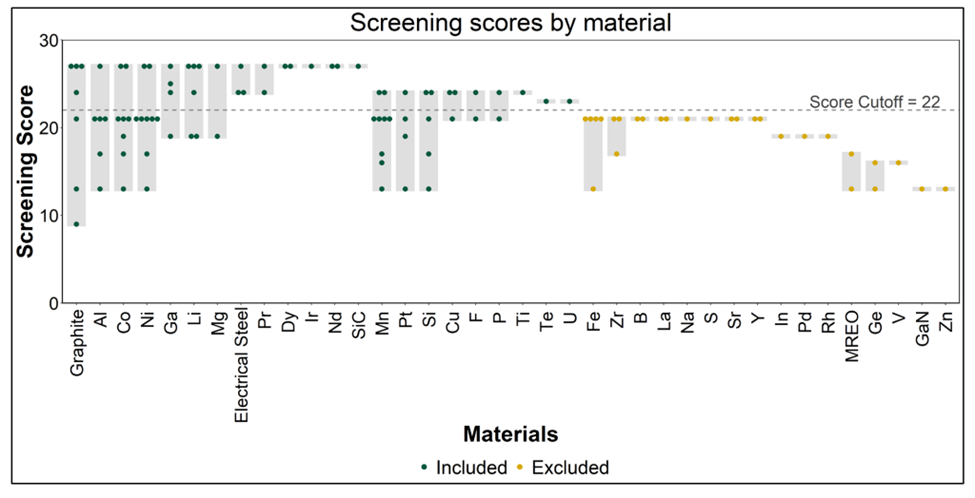Select the single U data point
The image size is (975, 498).
tap(569, 101)
